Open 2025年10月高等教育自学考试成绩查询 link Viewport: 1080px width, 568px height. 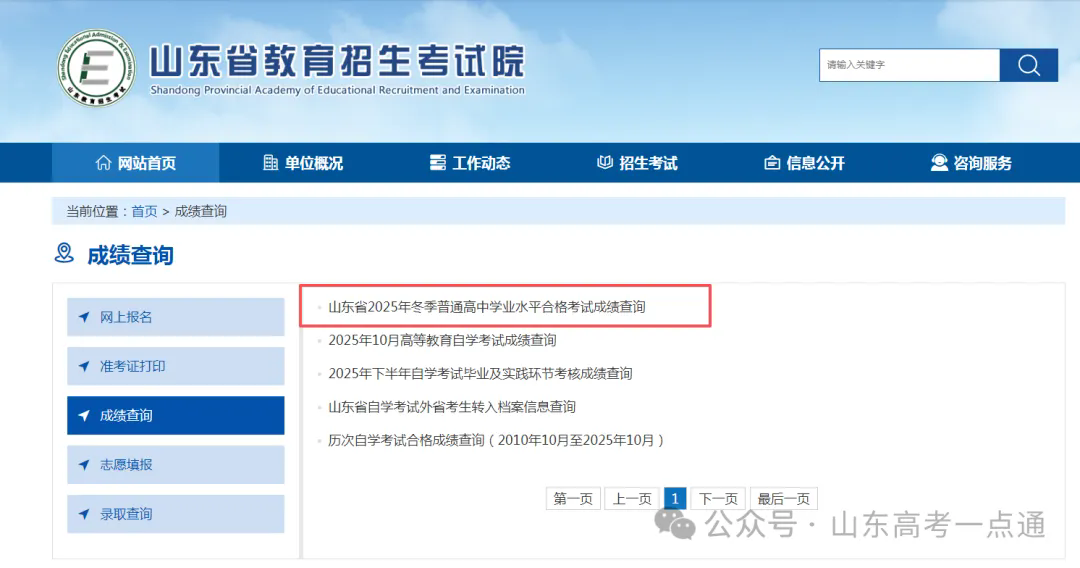tap(442, 340)
